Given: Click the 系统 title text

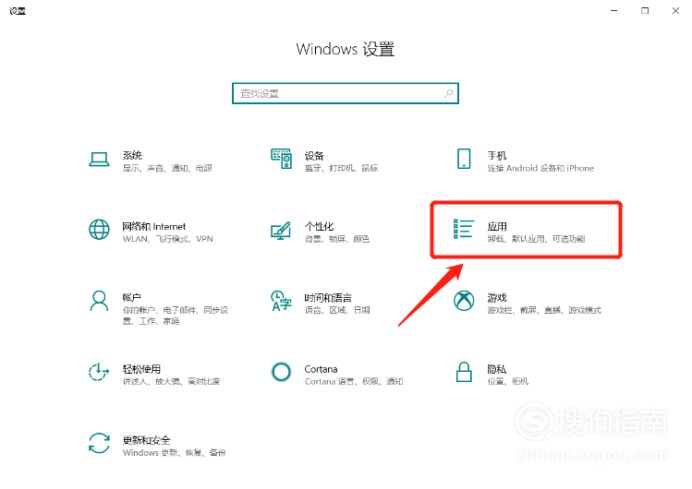Looking at the screenshot, I should pyautogui.click(x=132, y=155).
